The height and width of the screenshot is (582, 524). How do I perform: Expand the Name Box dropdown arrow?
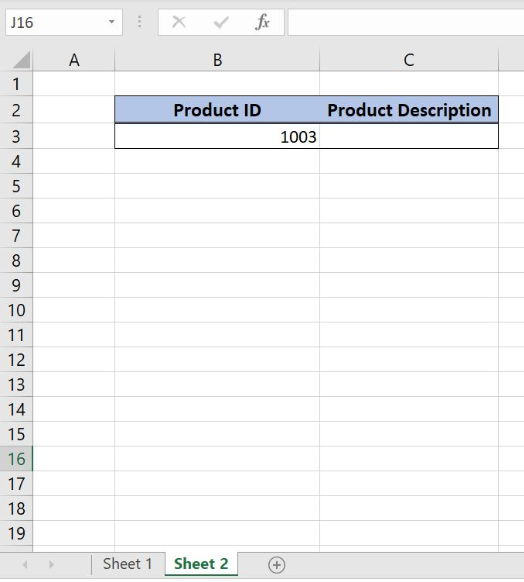tap(112, 22)
